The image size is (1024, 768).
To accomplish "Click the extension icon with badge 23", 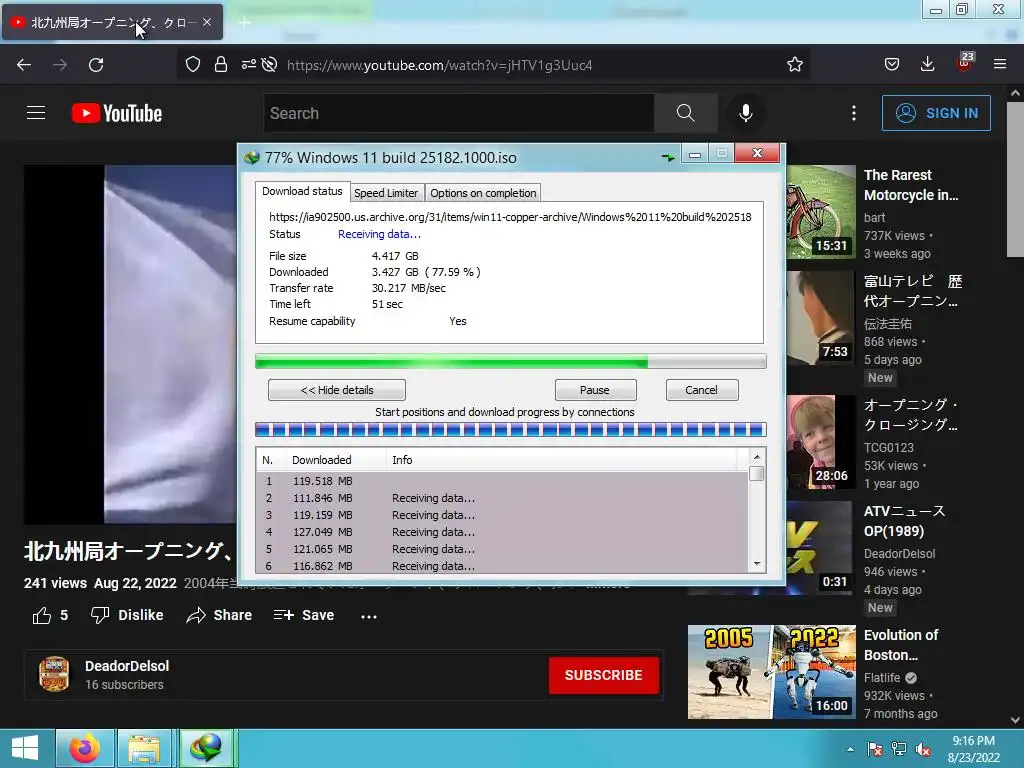I will click(965, 63).
